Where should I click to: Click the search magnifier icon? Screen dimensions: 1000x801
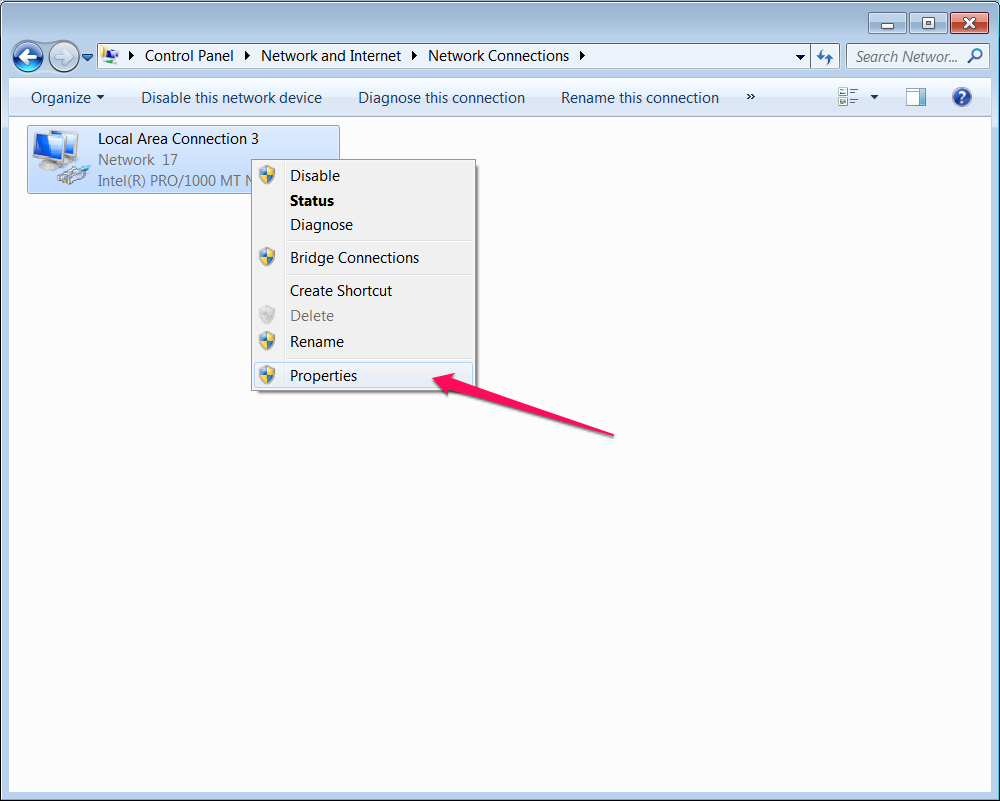[x=975, y=56]
